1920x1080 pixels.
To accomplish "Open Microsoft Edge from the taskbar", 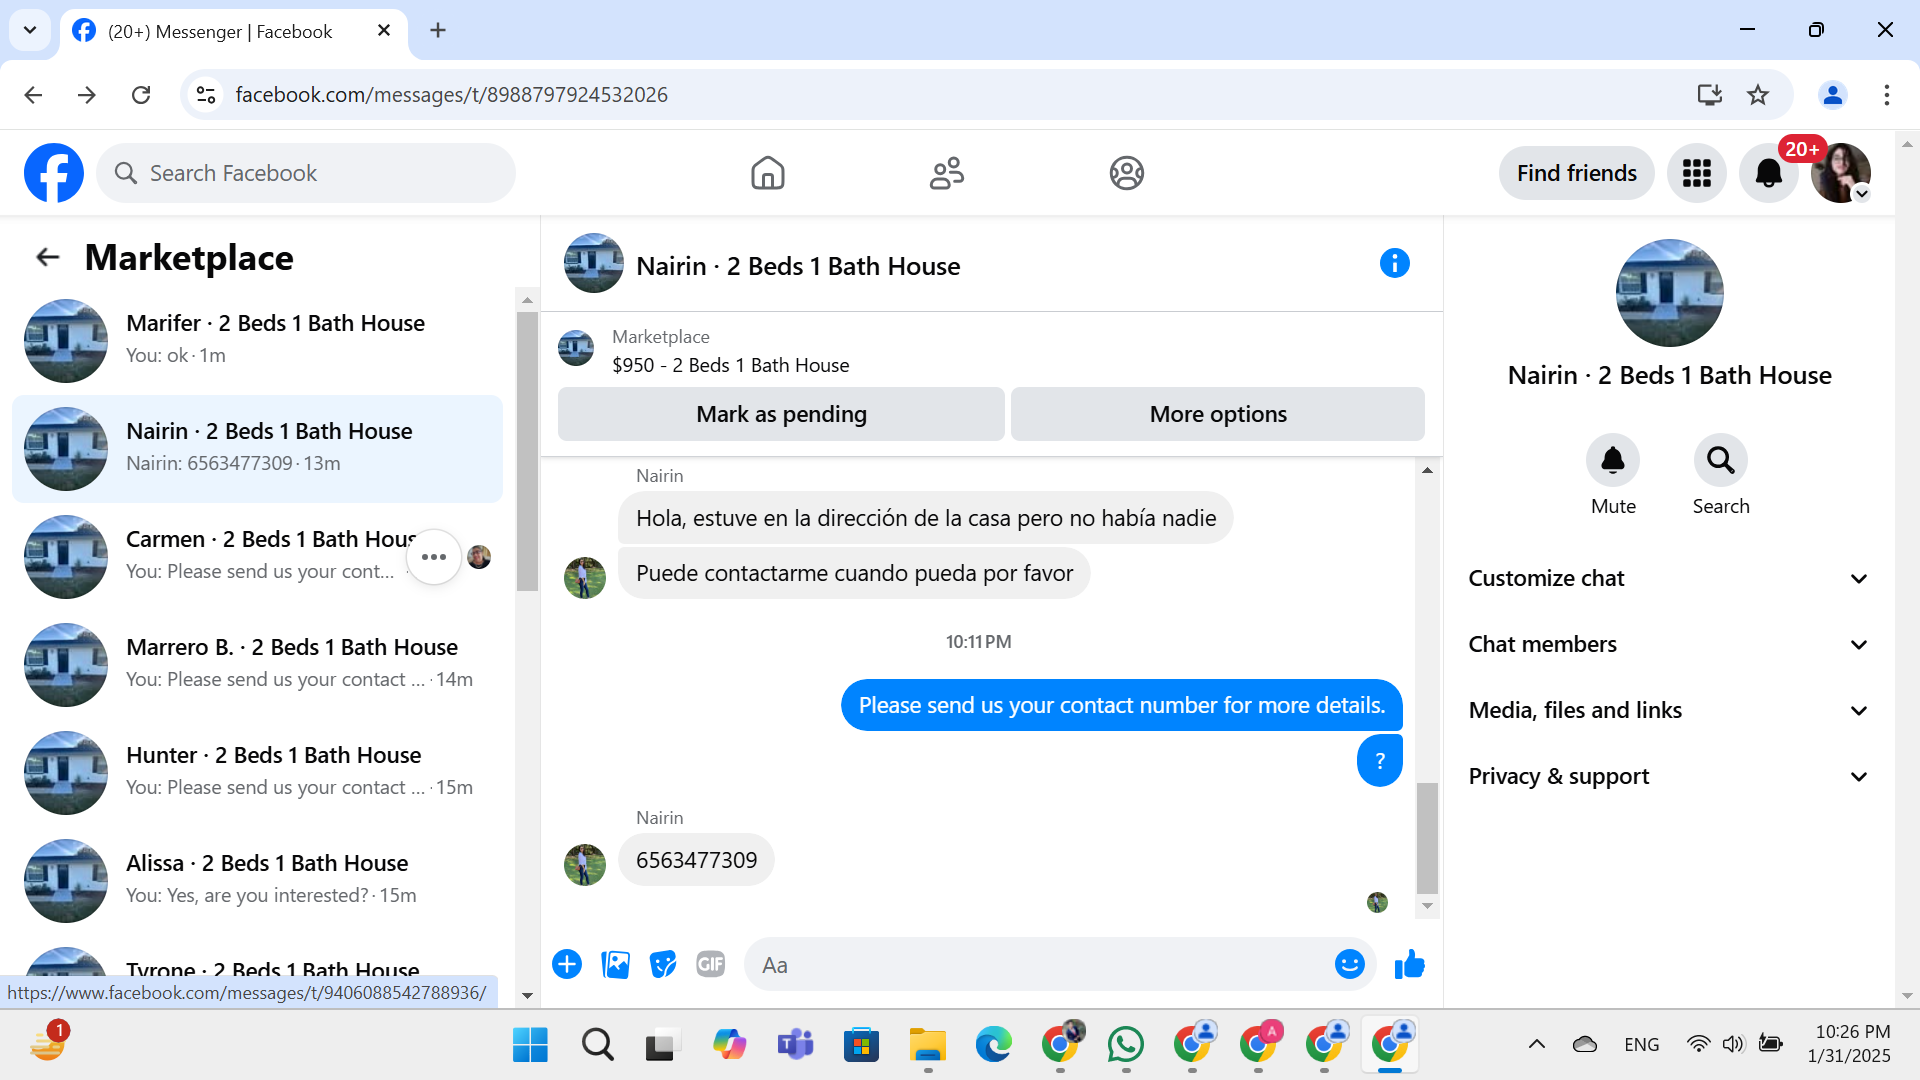I will tap(994, 1045).
